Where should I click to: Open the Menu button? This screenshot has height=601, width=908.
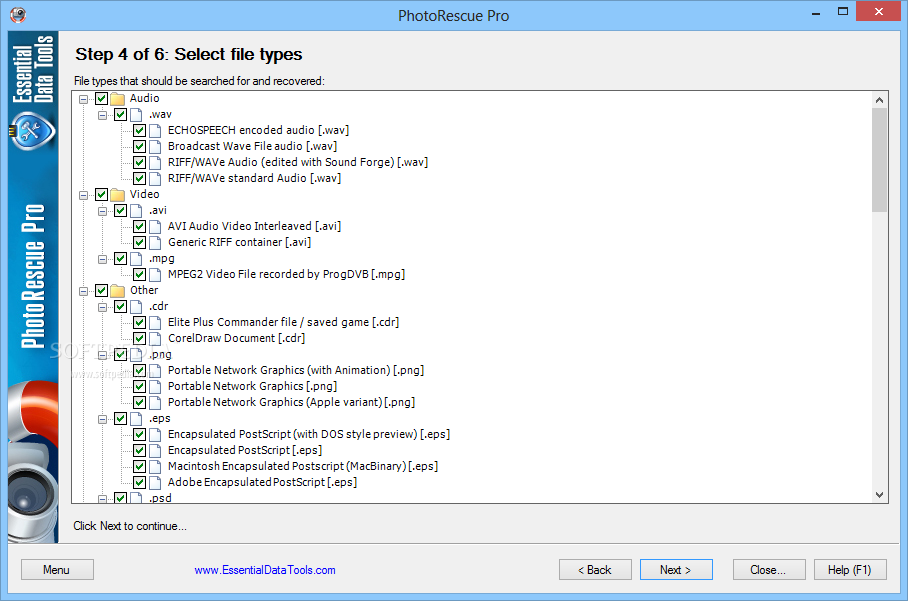coord(57,570)
